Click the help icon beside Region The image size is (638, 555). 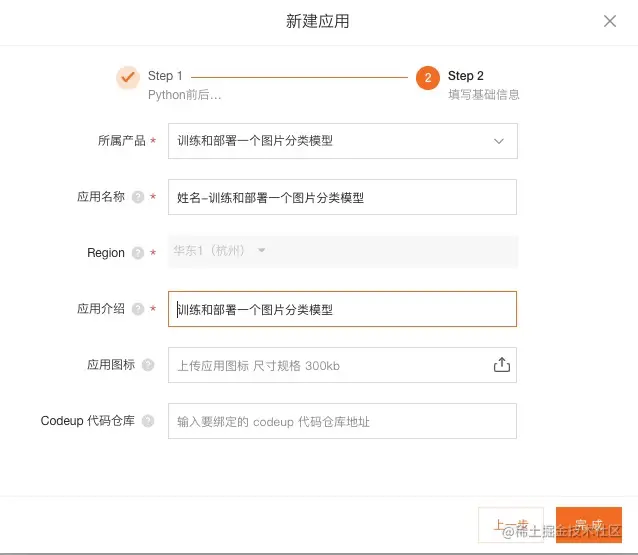point(138,253)
